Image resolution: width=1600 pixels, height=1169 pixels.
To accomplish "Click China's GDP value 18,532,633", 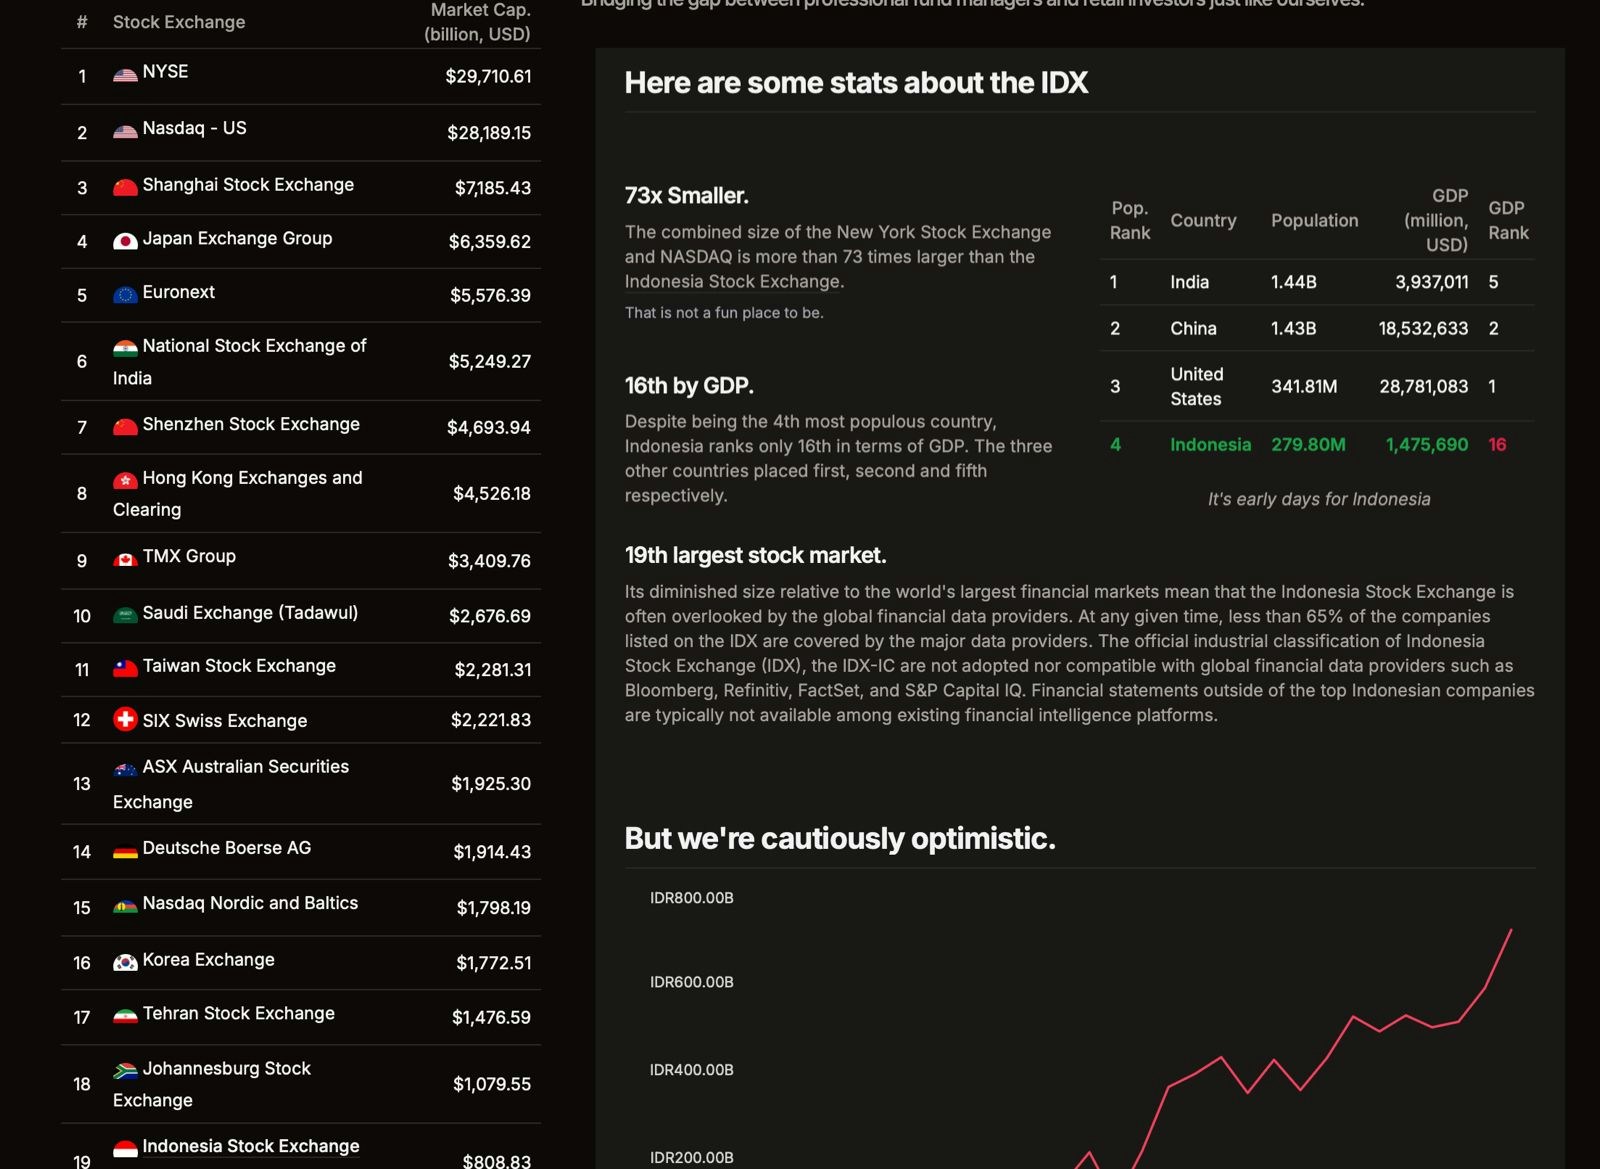I will coord(1423,328).
